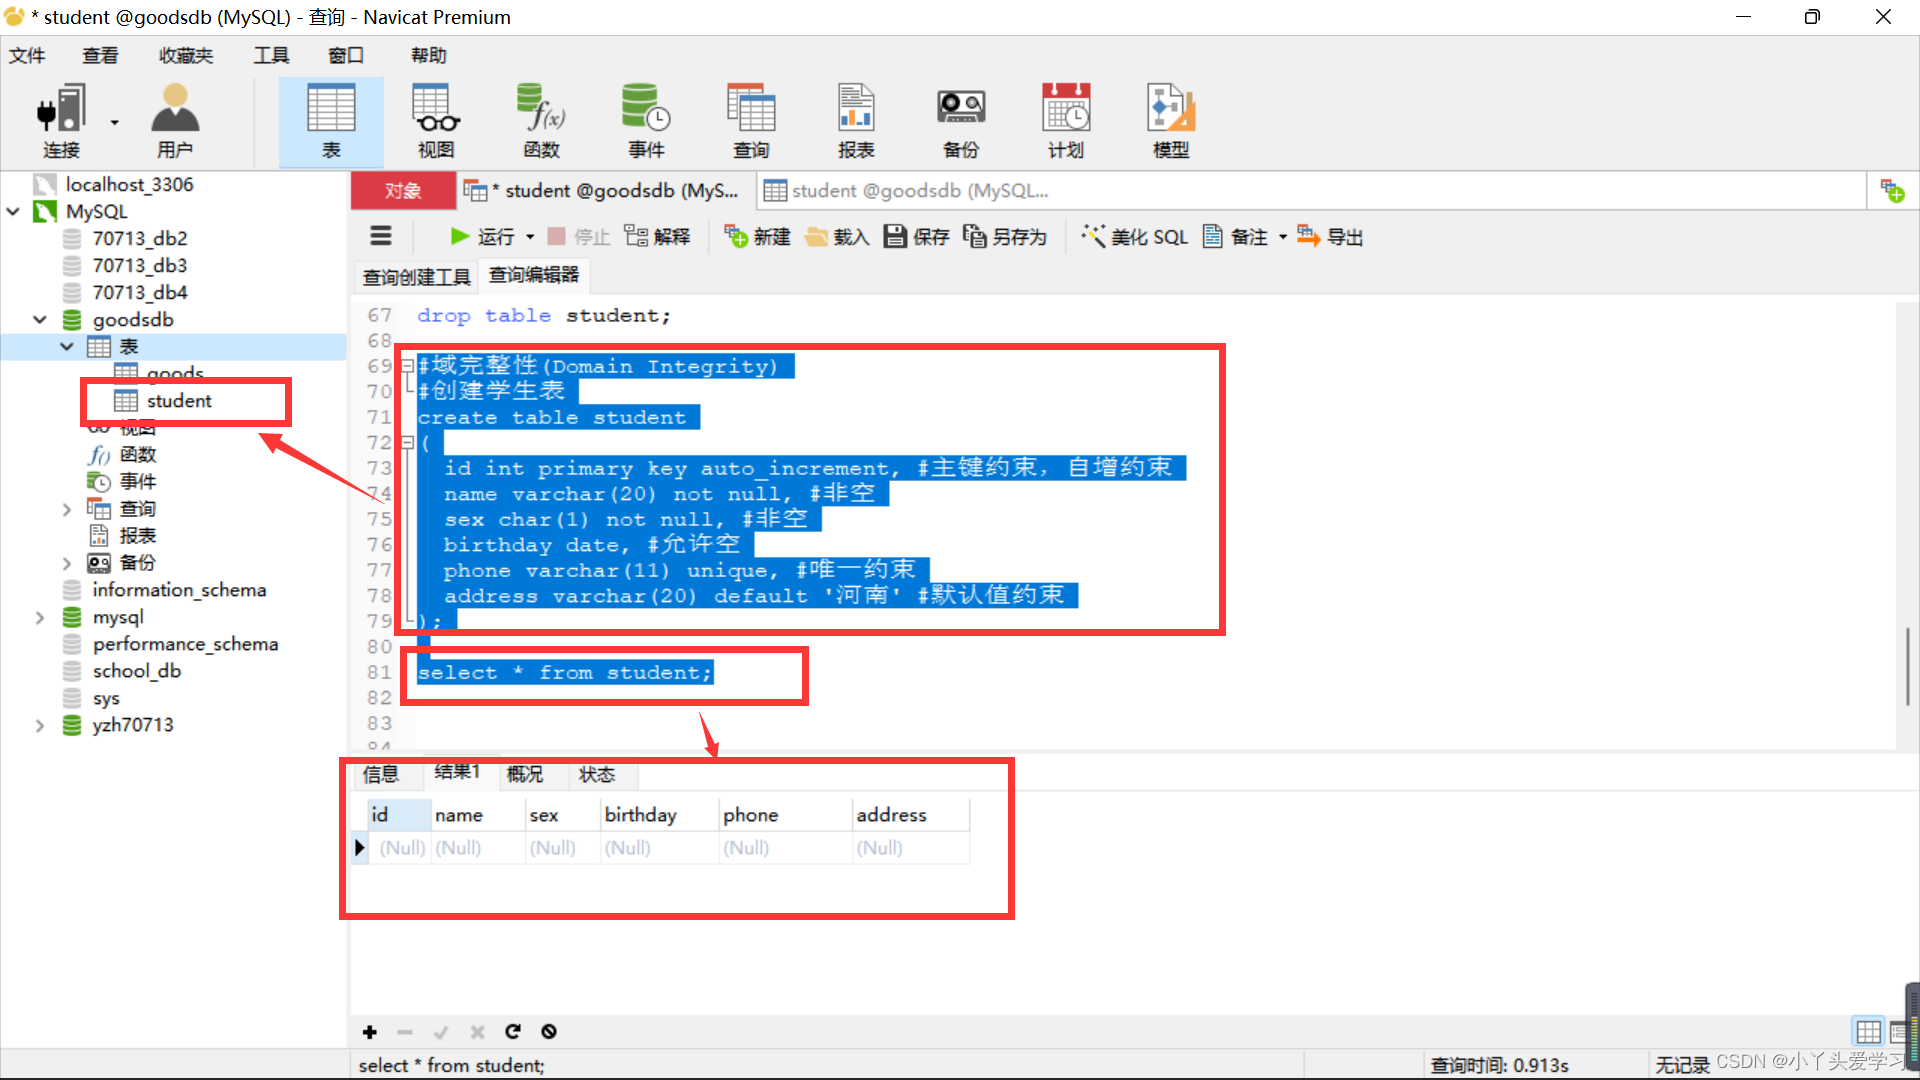
Task: Collapse code fold at line 72
Action: [408, 442]
